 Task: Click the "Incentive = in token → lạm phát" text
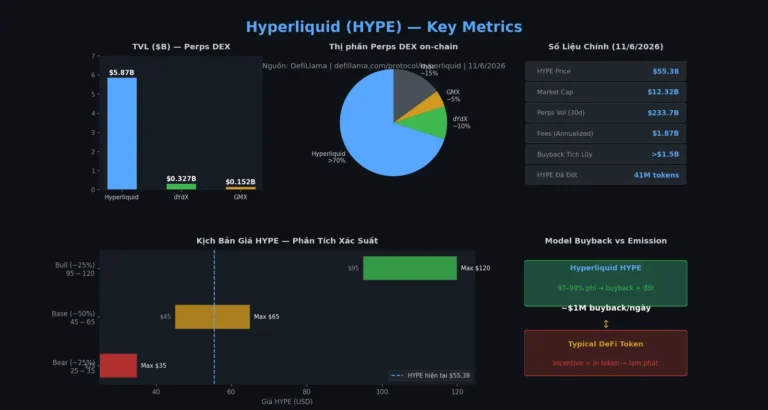click(x=606, y=363)
